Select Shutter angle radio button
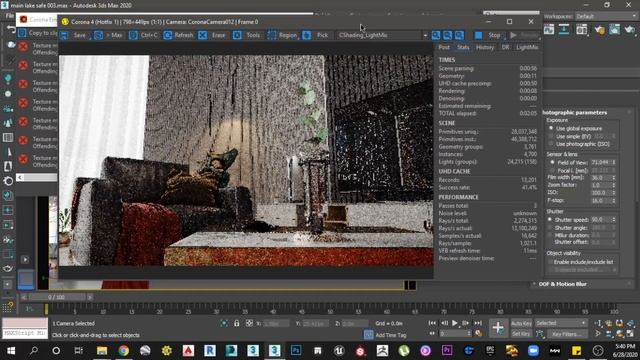This screenshot has height=360, width=640. pyautogui.click(x=550, y=228)
